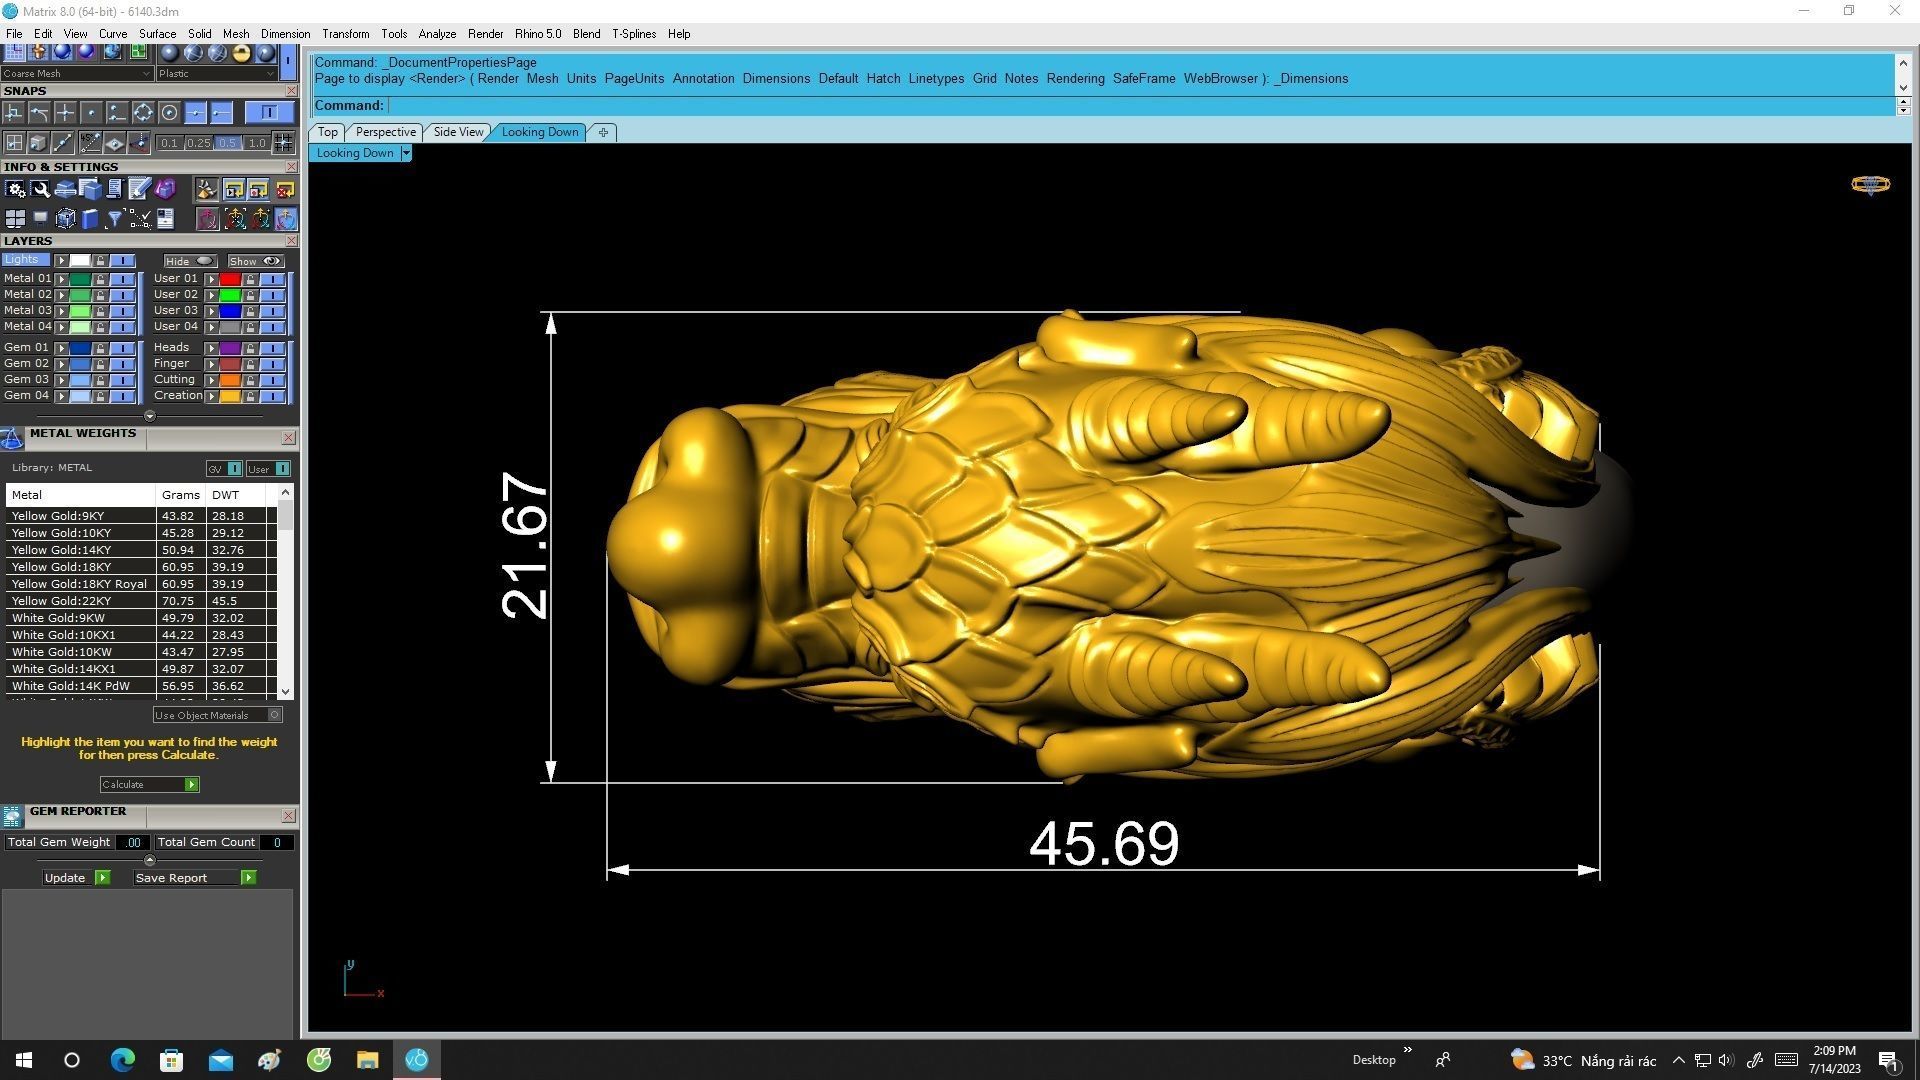Image resolution: width=1920 pixels, height=1080 pixels.
Task: Toggle visibility switch for Heads layer
Action: tap(273, 348)
